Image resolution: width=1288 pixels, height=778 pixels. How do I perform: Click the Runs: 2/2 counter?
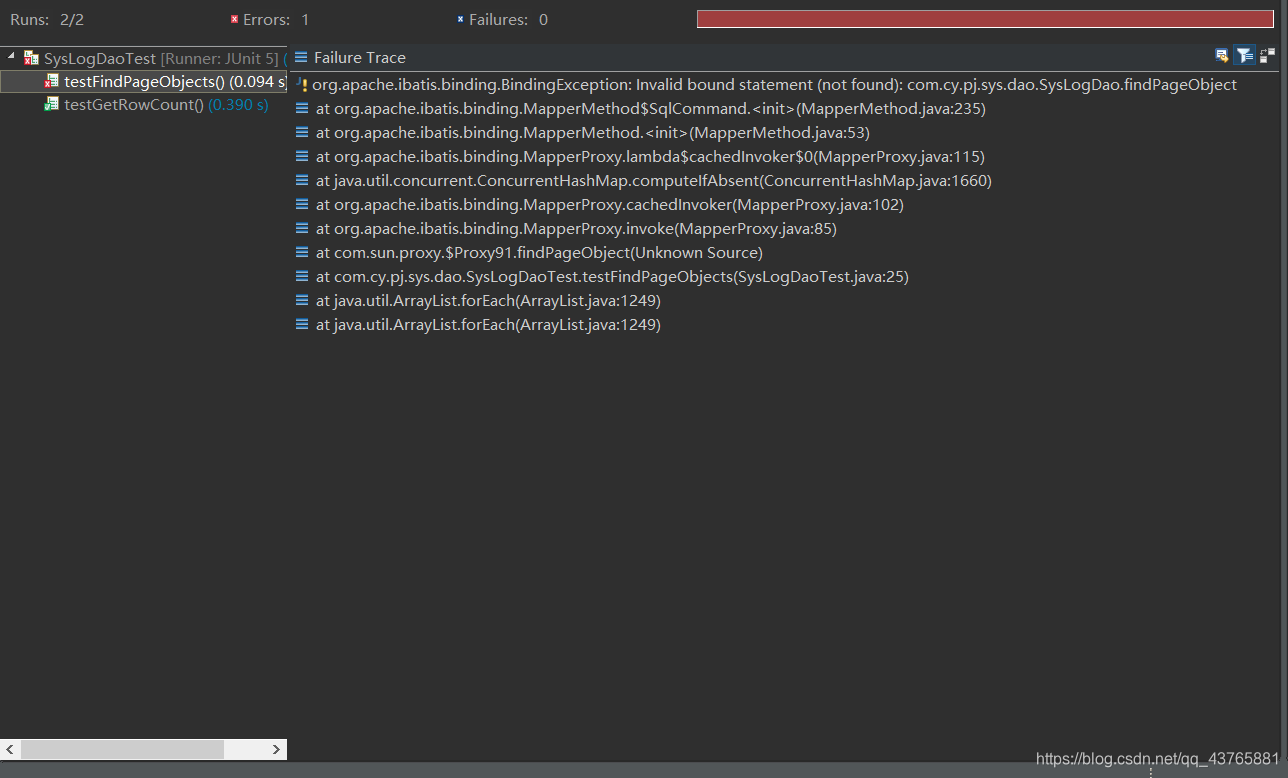click(47, 20)
